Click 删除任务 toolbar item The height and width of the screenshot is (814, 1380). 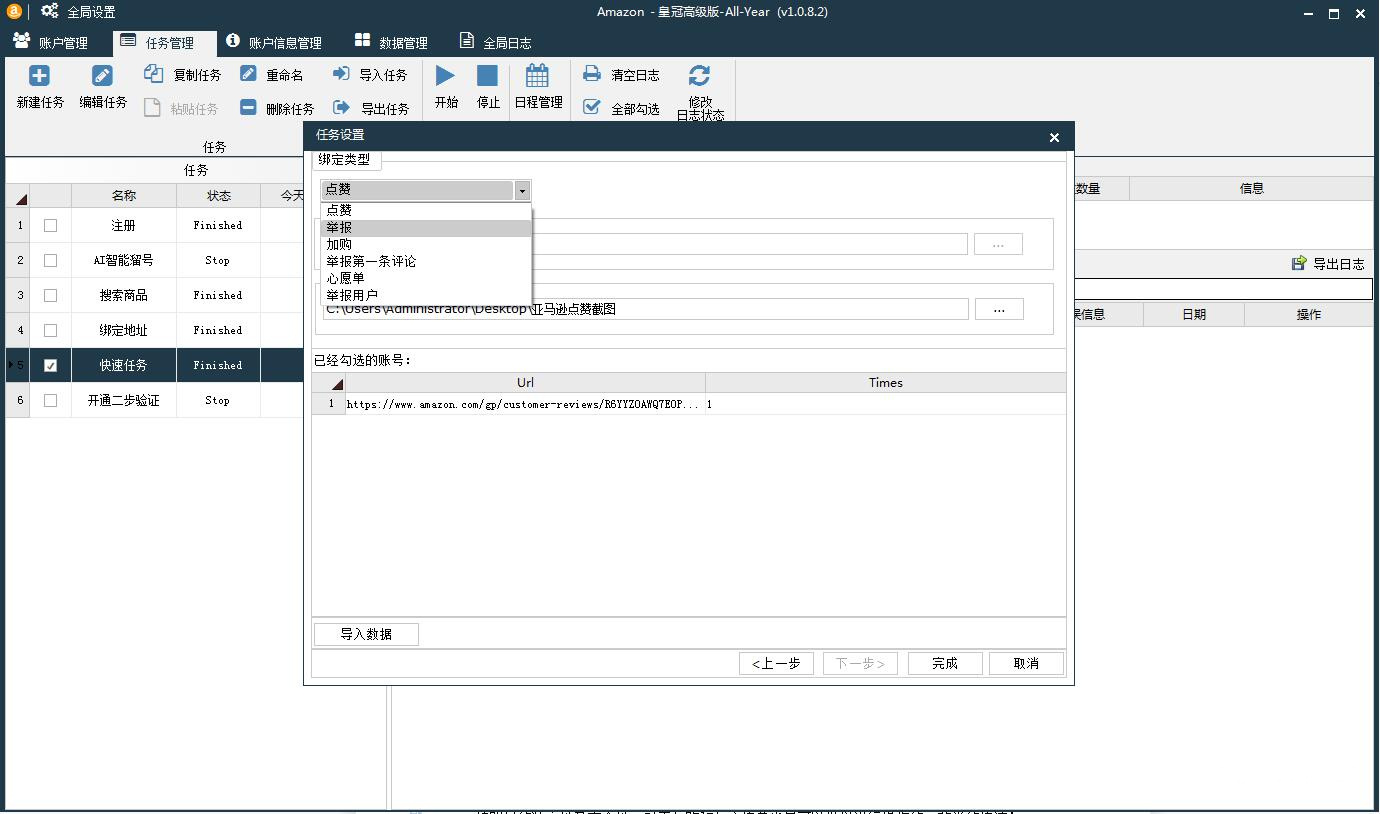point(277,108)
